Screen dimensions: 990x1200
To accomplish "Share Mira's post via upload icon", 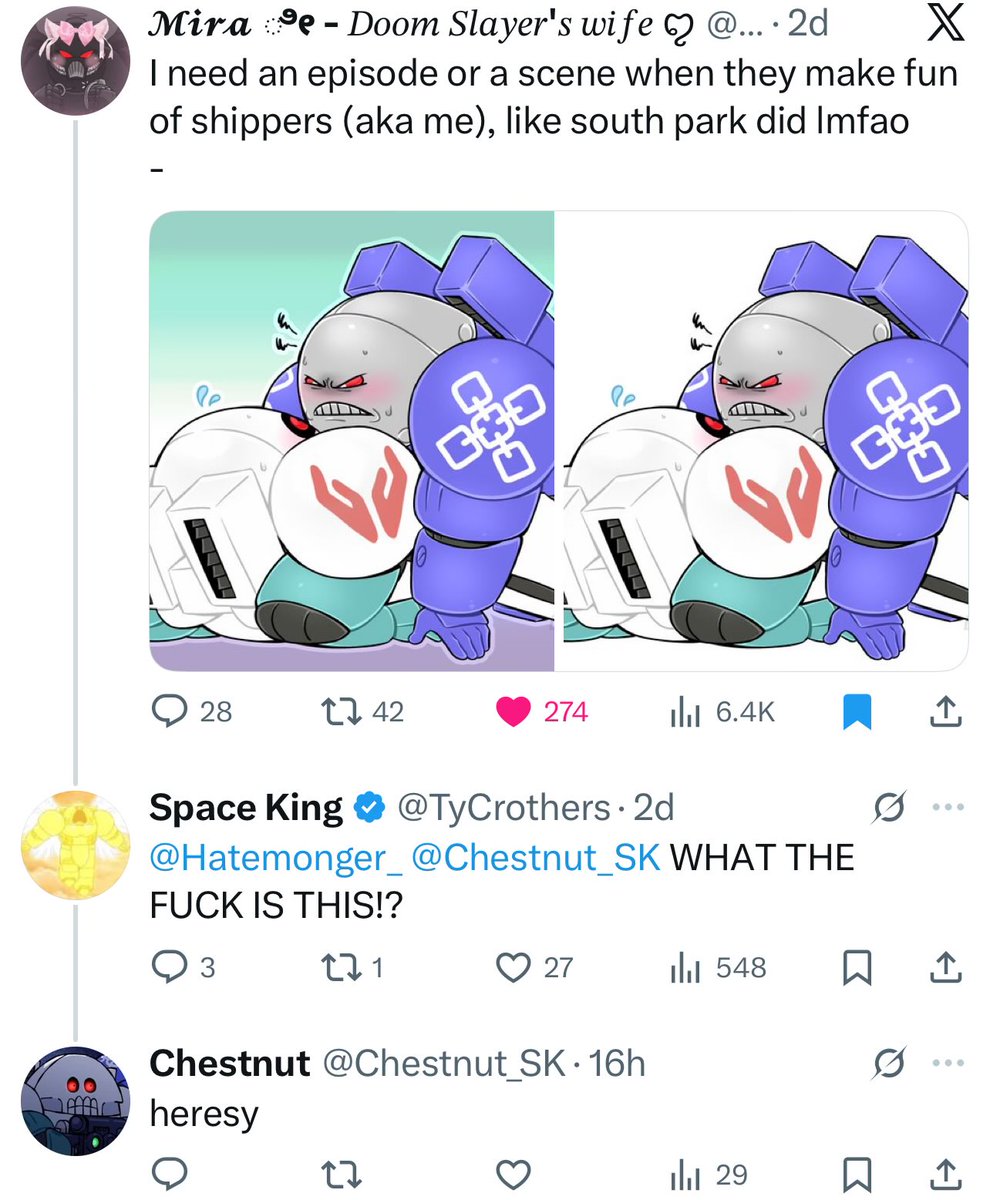I will click(946, 711).
